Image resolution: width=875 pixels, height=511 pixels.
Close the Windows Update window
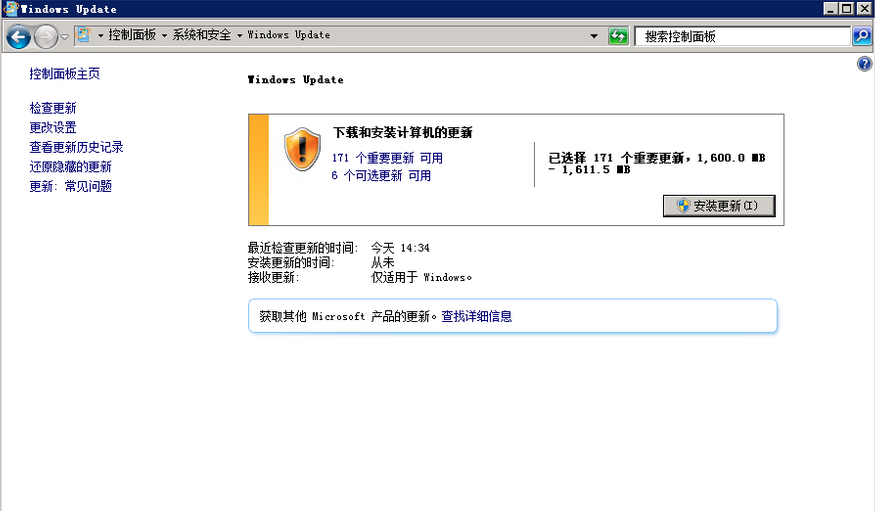point(864,8)
